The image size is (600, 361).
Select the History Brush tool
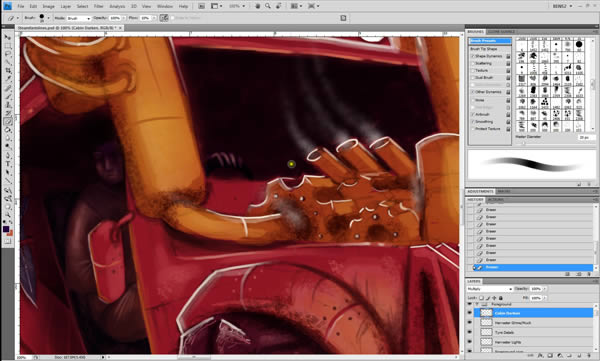(8, 113)
